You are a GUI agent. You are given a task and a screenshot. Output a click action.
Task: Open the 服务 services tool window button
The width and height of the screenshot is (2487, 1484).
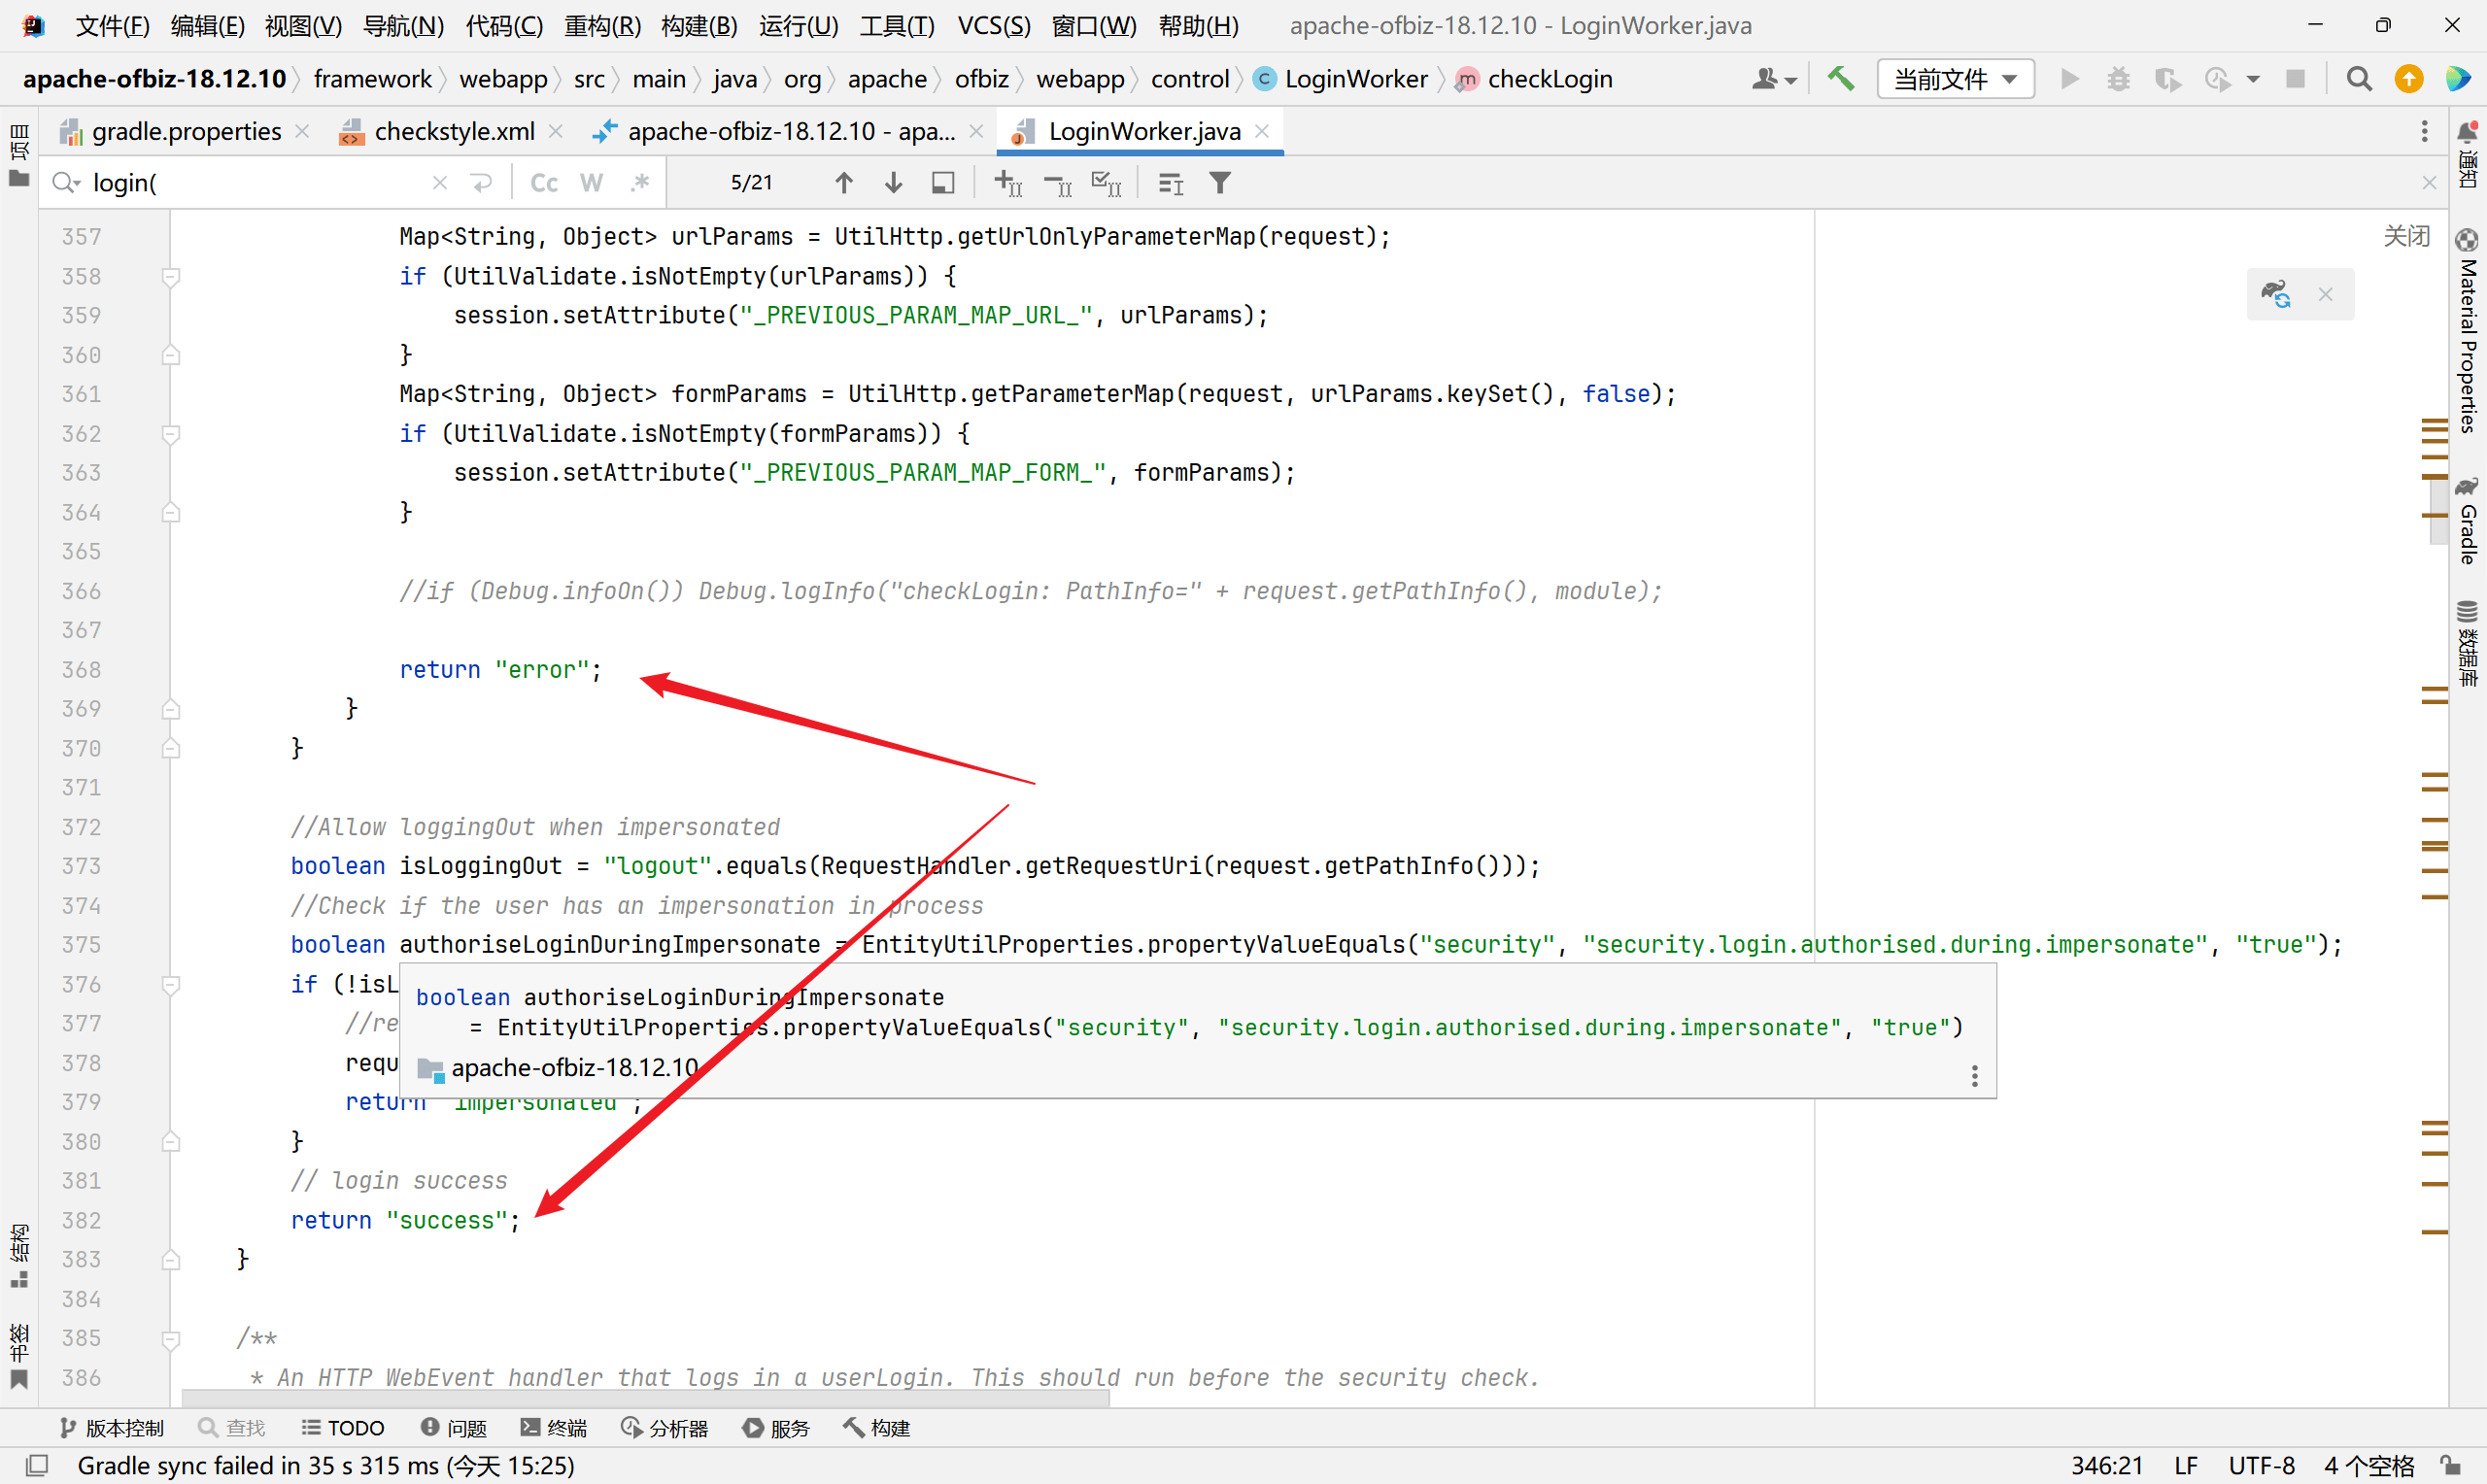[776, 1428]
